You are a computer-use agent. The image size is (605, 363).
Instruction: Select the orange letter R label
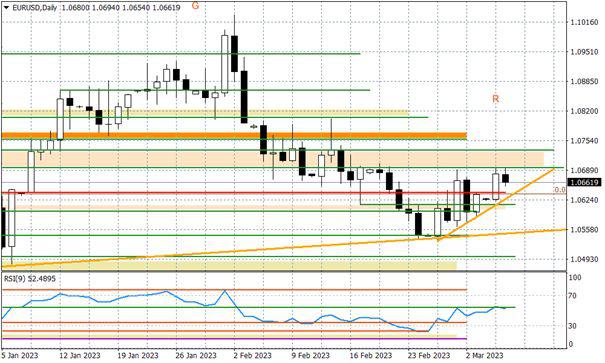coord(495,99)
